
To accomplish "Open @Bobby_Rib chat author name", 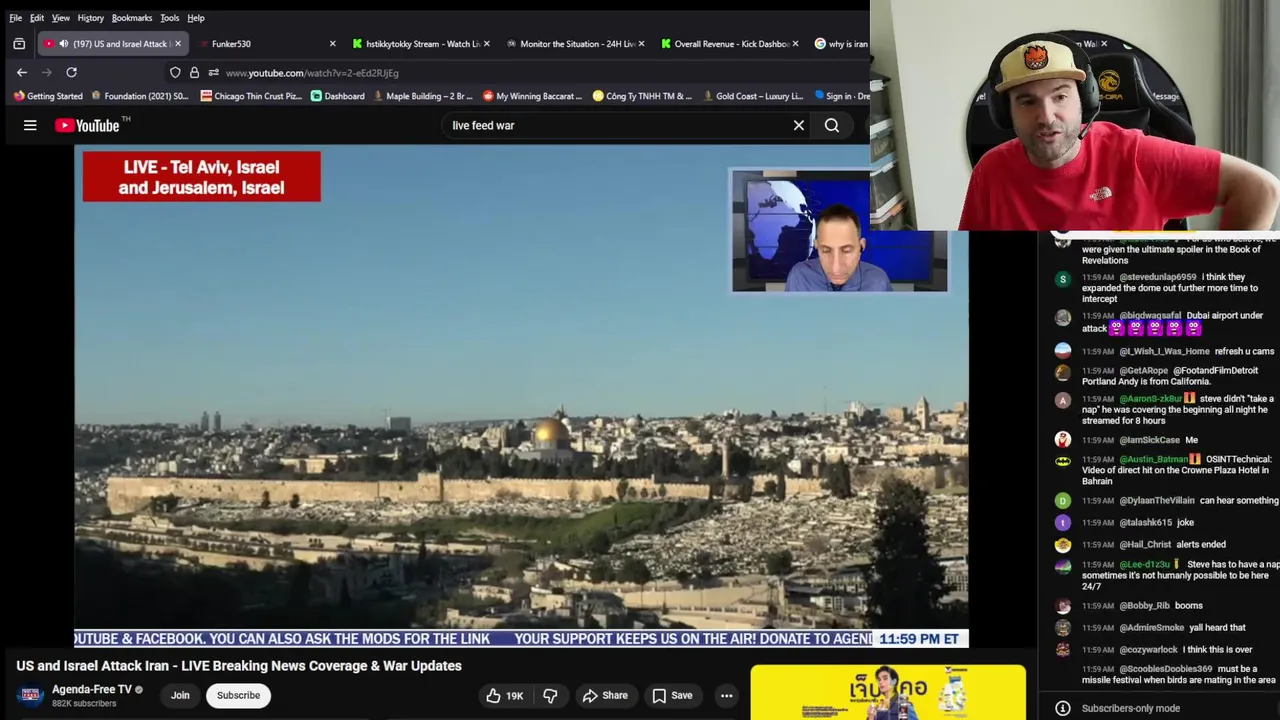I will click(x=1144, y=606).
